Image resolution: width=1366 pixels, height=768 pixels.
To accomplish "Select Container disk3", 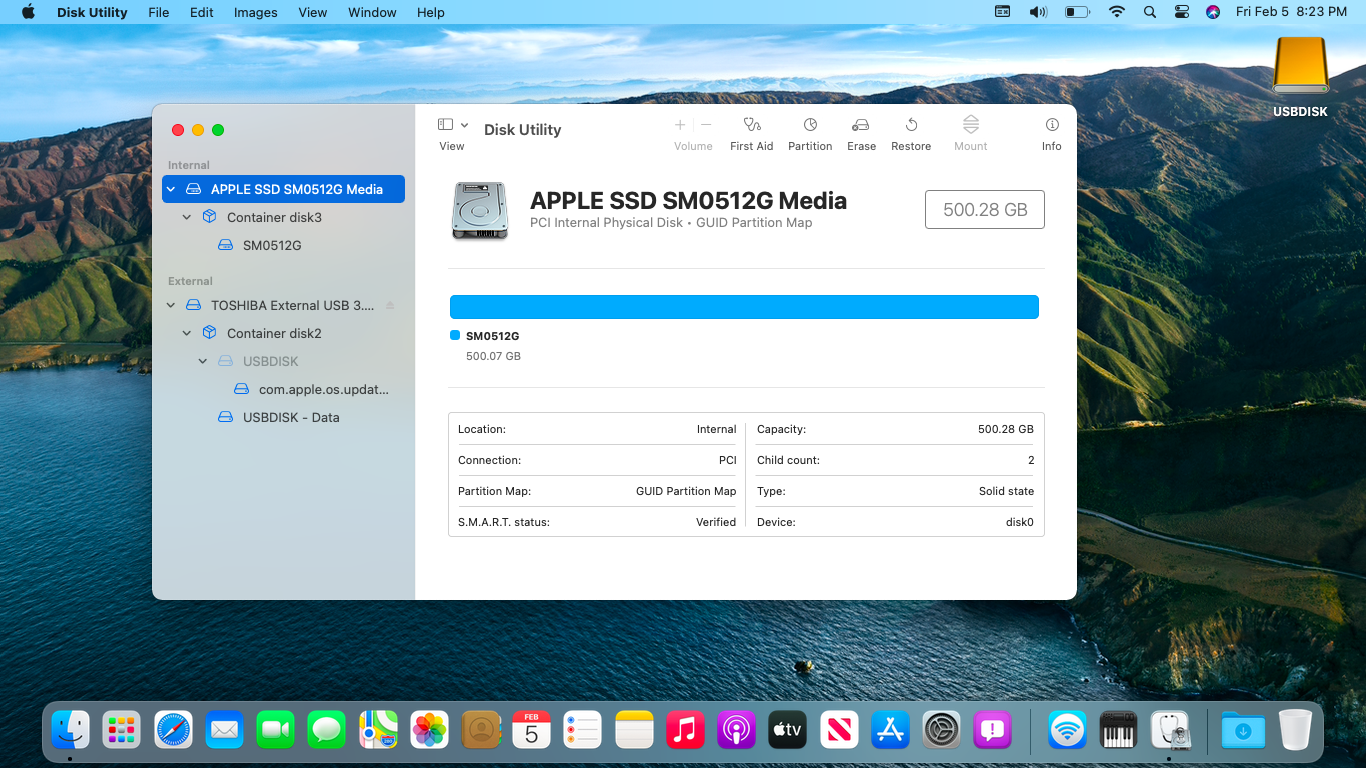I will pyautogui.click(x=274, y=217).
